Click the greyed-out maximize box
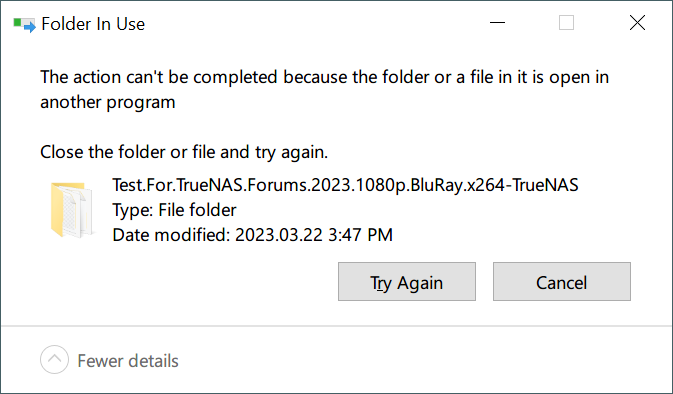Image resolution: width=673 pixels, height=394 pixels. pos(567,23)
